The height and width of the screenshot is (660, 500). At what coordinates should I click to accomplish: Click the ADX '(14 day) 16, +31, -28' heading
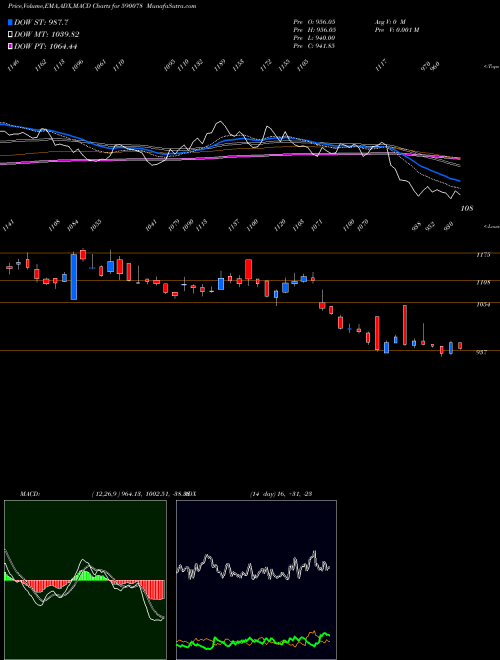[x=281, y=494]
